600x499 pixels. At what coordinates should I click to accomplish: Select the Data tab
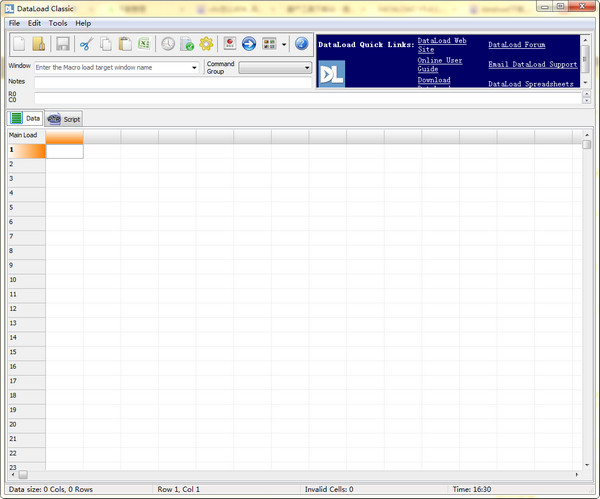[26, 119]
